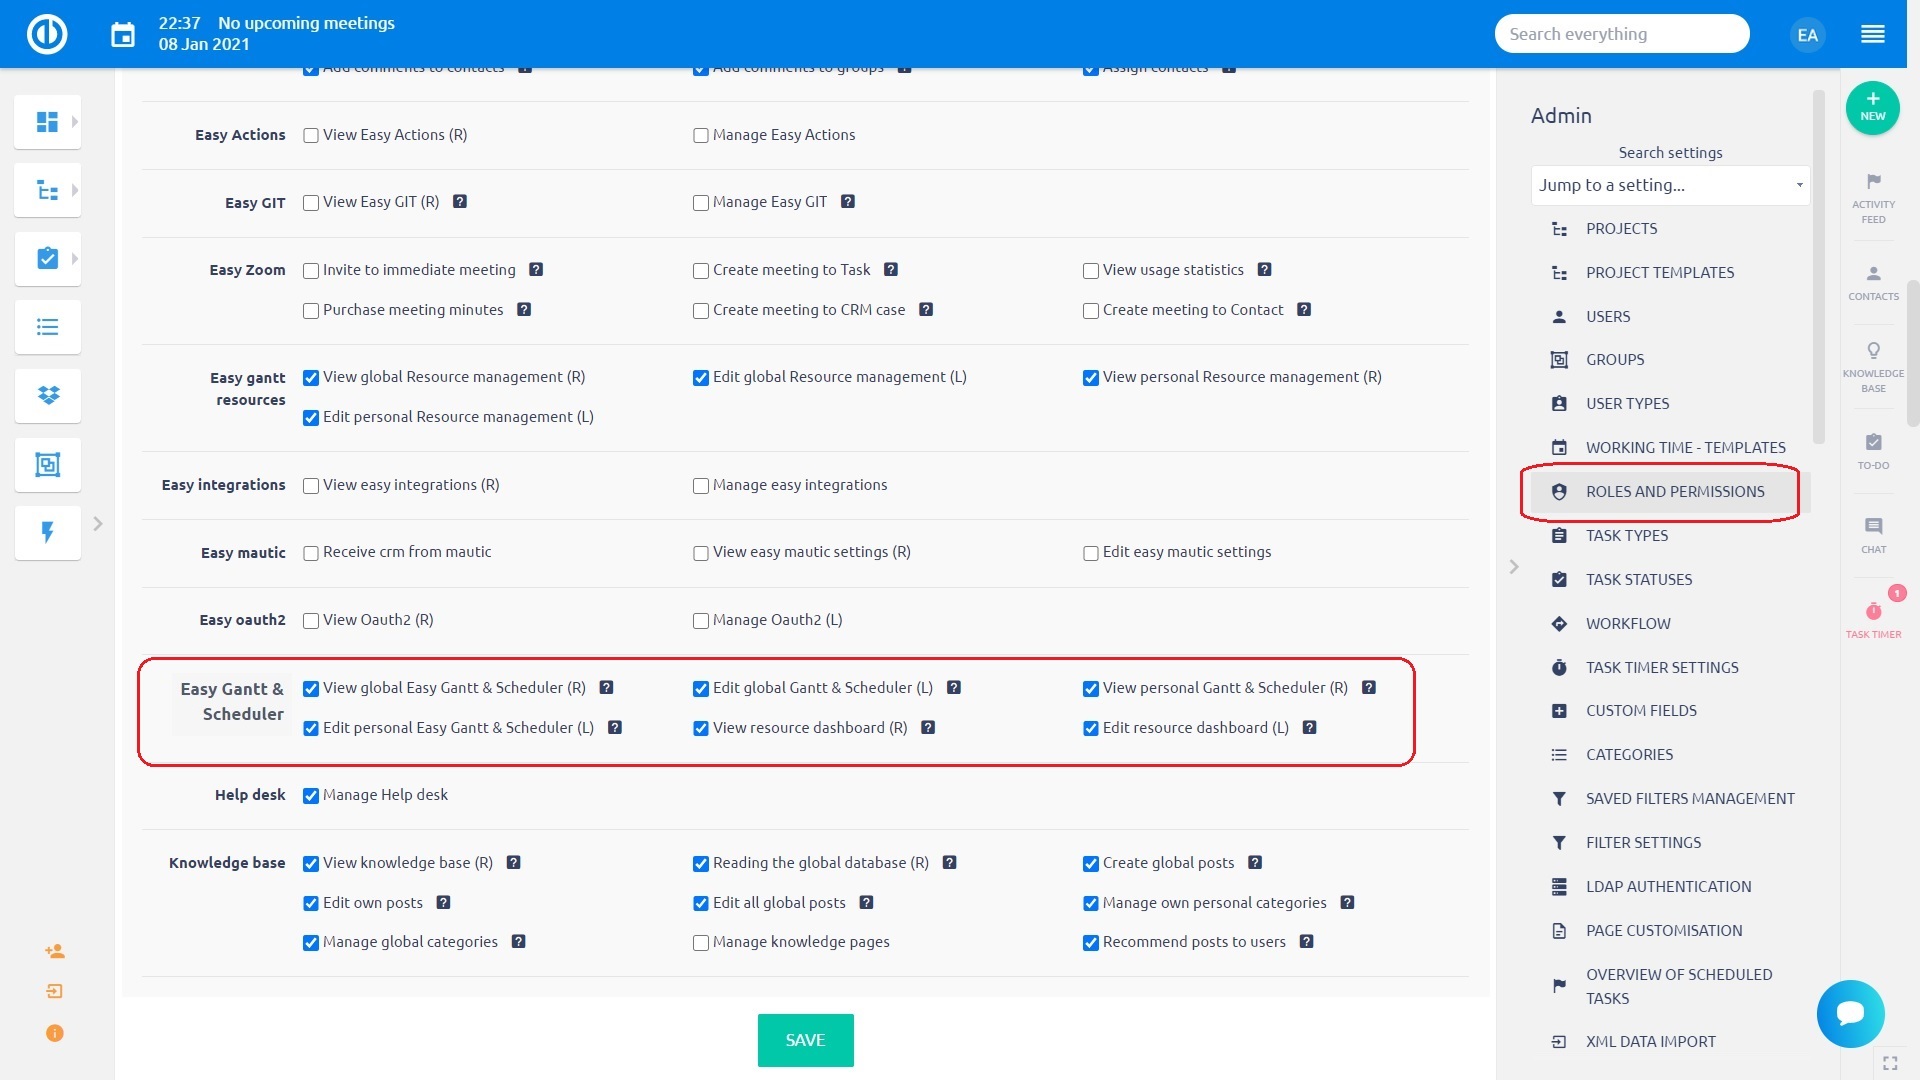Open the list icon in left sidebar

click(x=47, y=327)
